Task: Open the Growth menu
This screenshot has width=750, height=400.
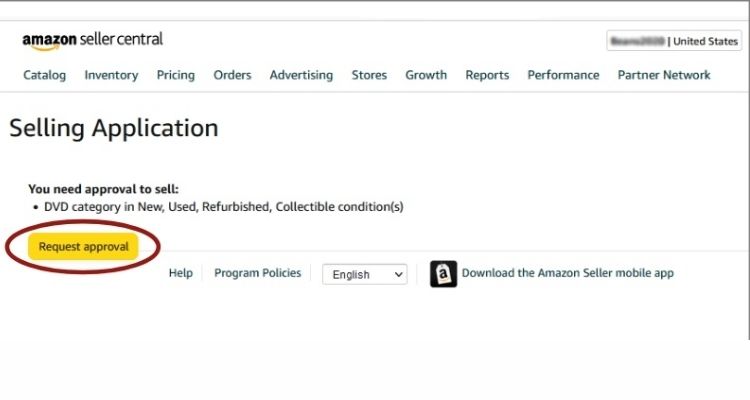Action: pyautogui.click(x=426, y=75)
